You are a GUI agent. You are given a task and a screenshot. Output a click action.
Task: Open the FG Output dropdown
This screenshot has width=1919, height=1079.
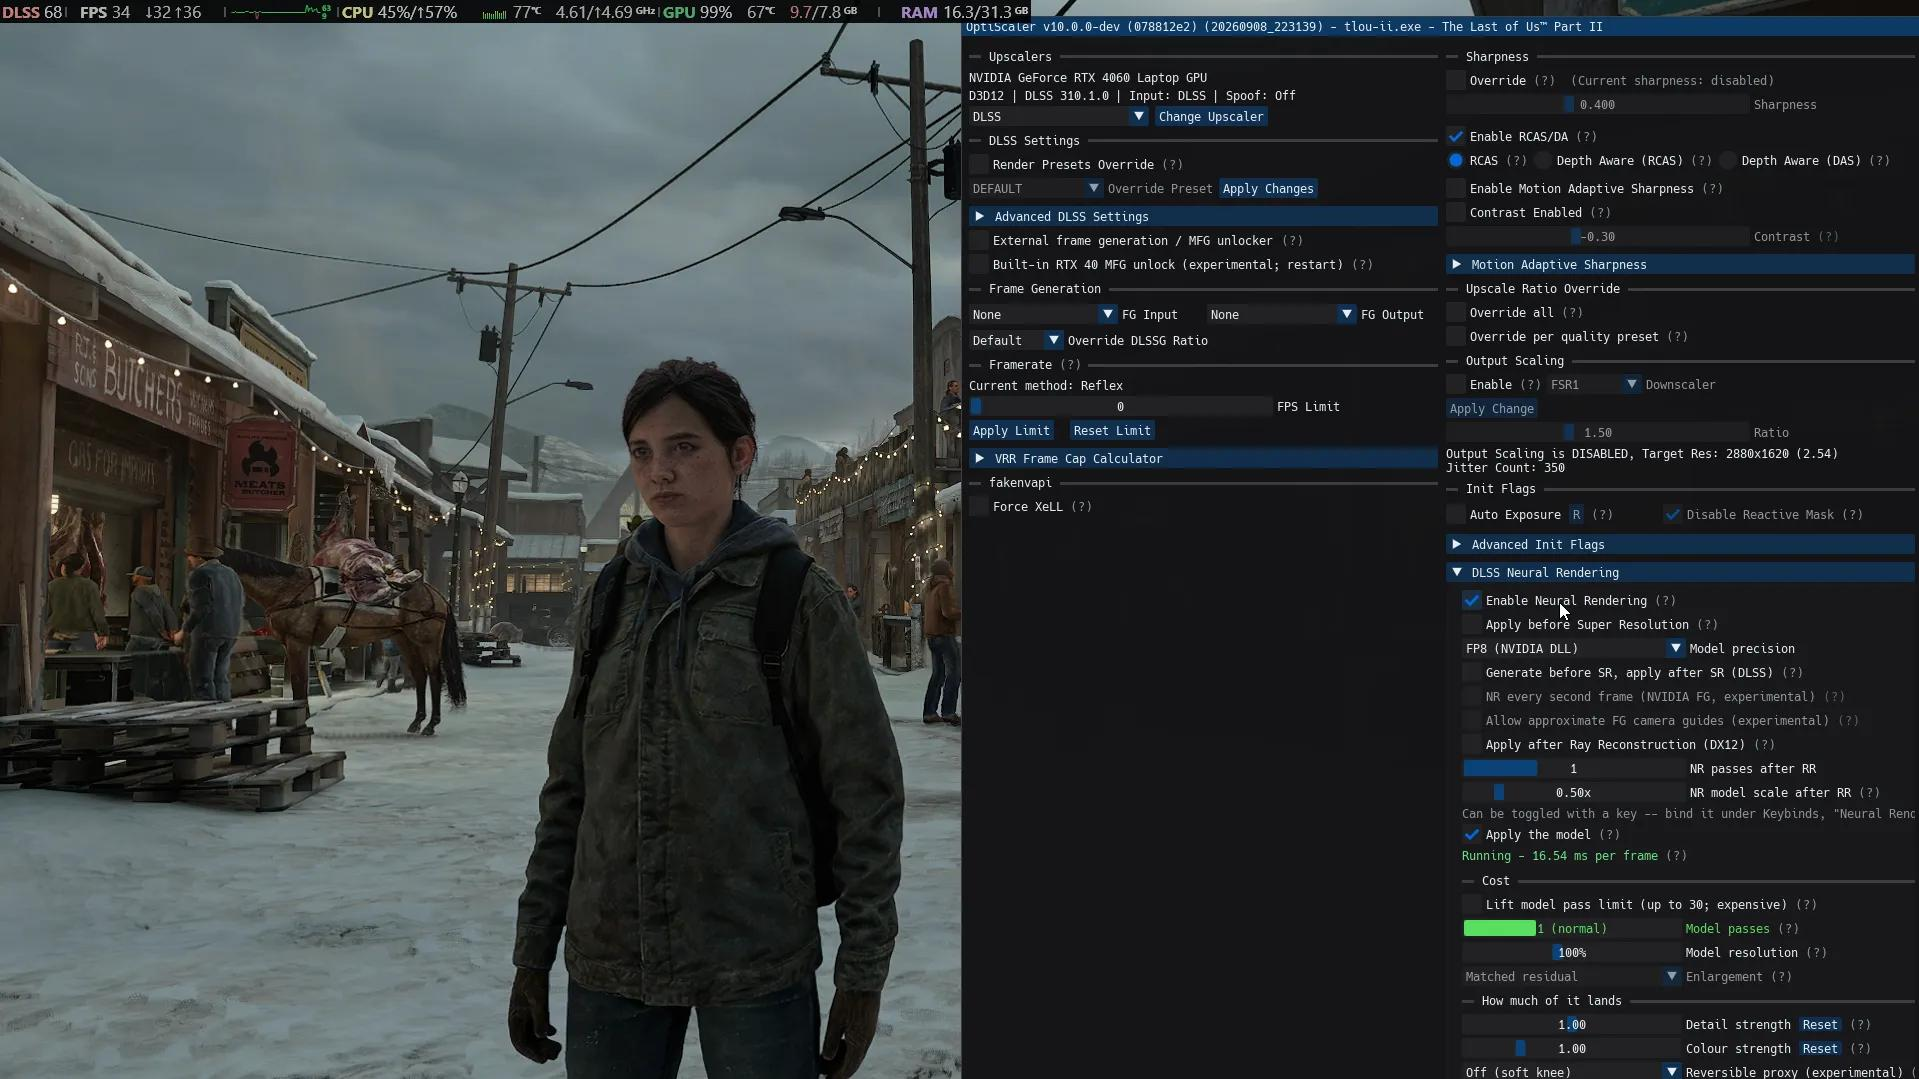1281,315
